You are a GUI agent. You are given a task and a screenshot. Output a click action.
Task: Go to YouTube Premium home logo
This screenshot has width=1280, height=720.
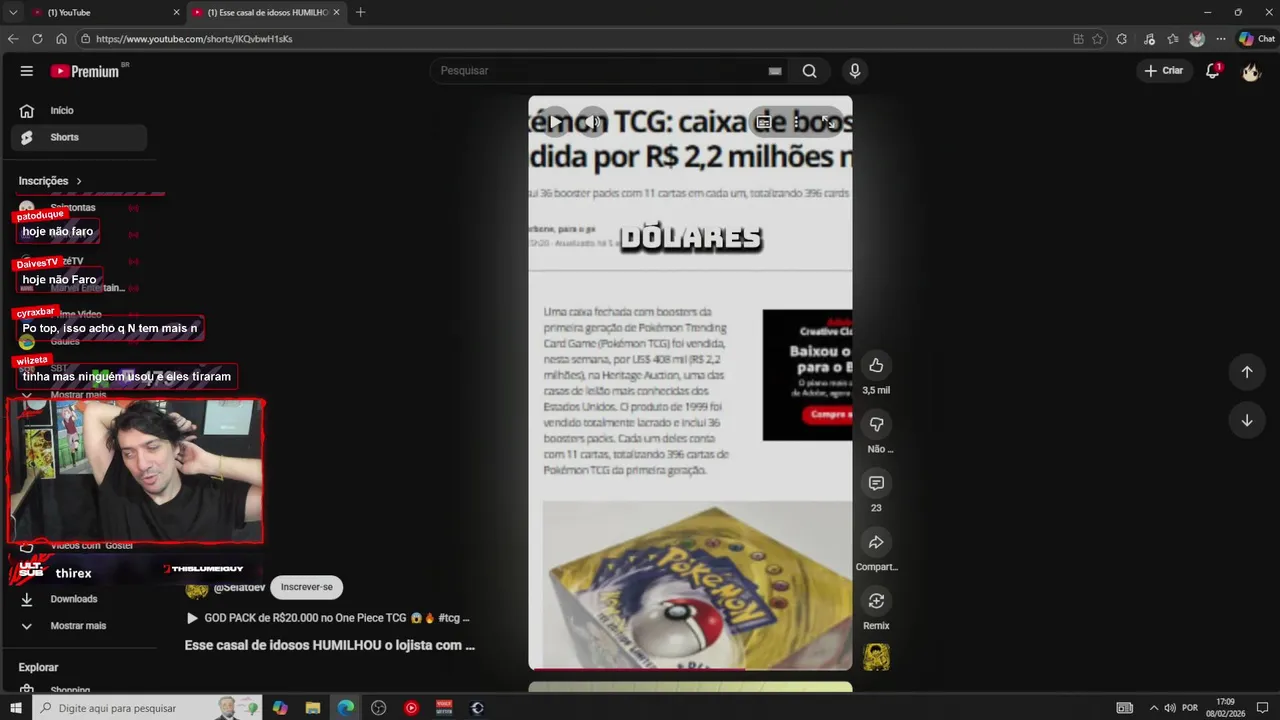[87, 71]
